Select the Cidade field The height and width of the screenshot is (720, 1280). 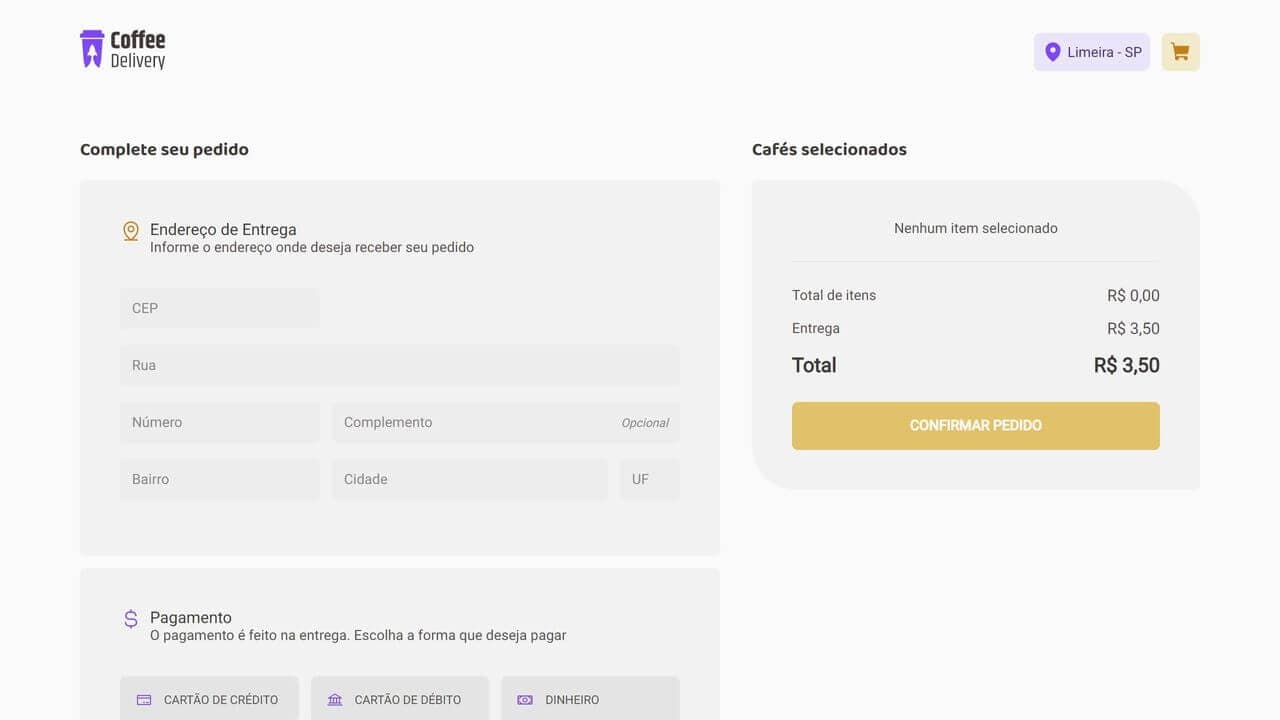pyautogui.click(x=469, y=479)
